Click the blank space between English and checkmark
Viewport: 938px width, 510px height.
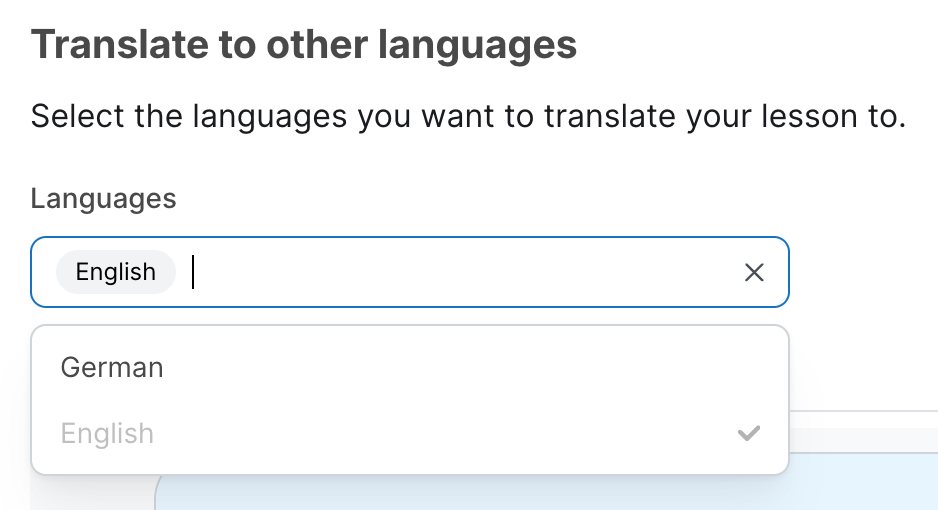point(440,434)
